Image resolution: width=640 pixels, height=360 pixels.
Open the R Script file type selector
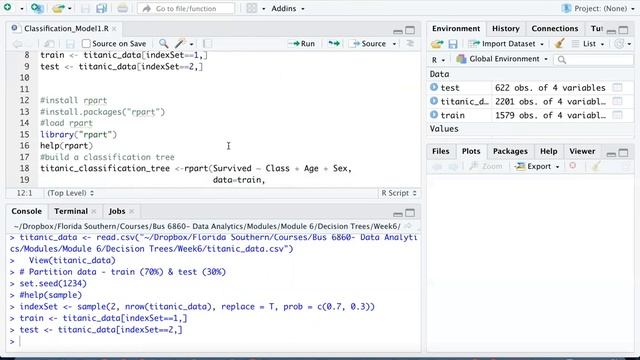point(399,193)
